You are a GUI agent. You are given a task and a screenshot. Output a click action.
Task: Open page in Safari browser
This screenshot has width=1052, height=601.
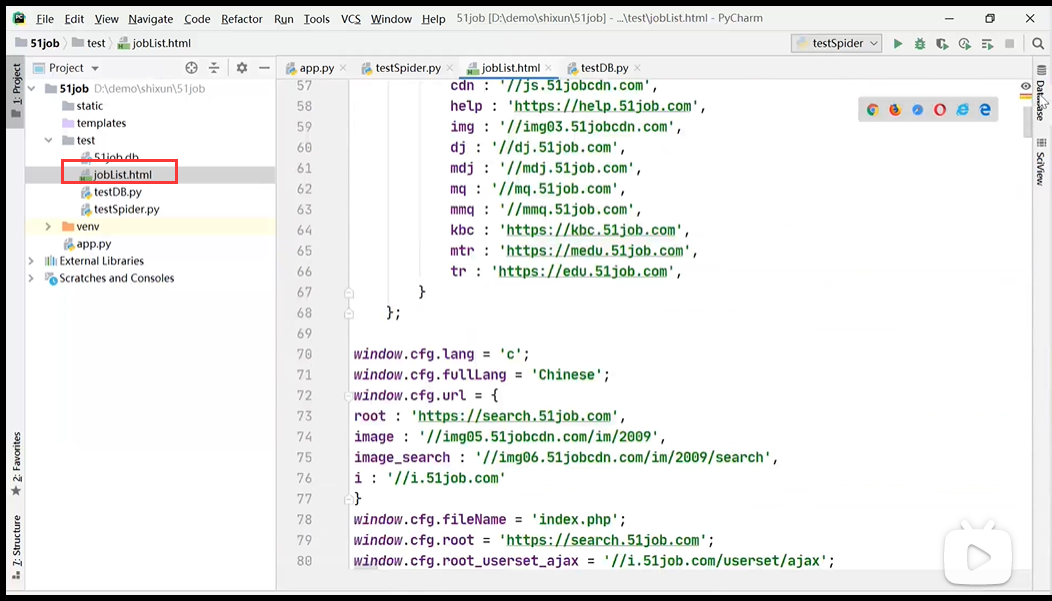coord(917,110)
